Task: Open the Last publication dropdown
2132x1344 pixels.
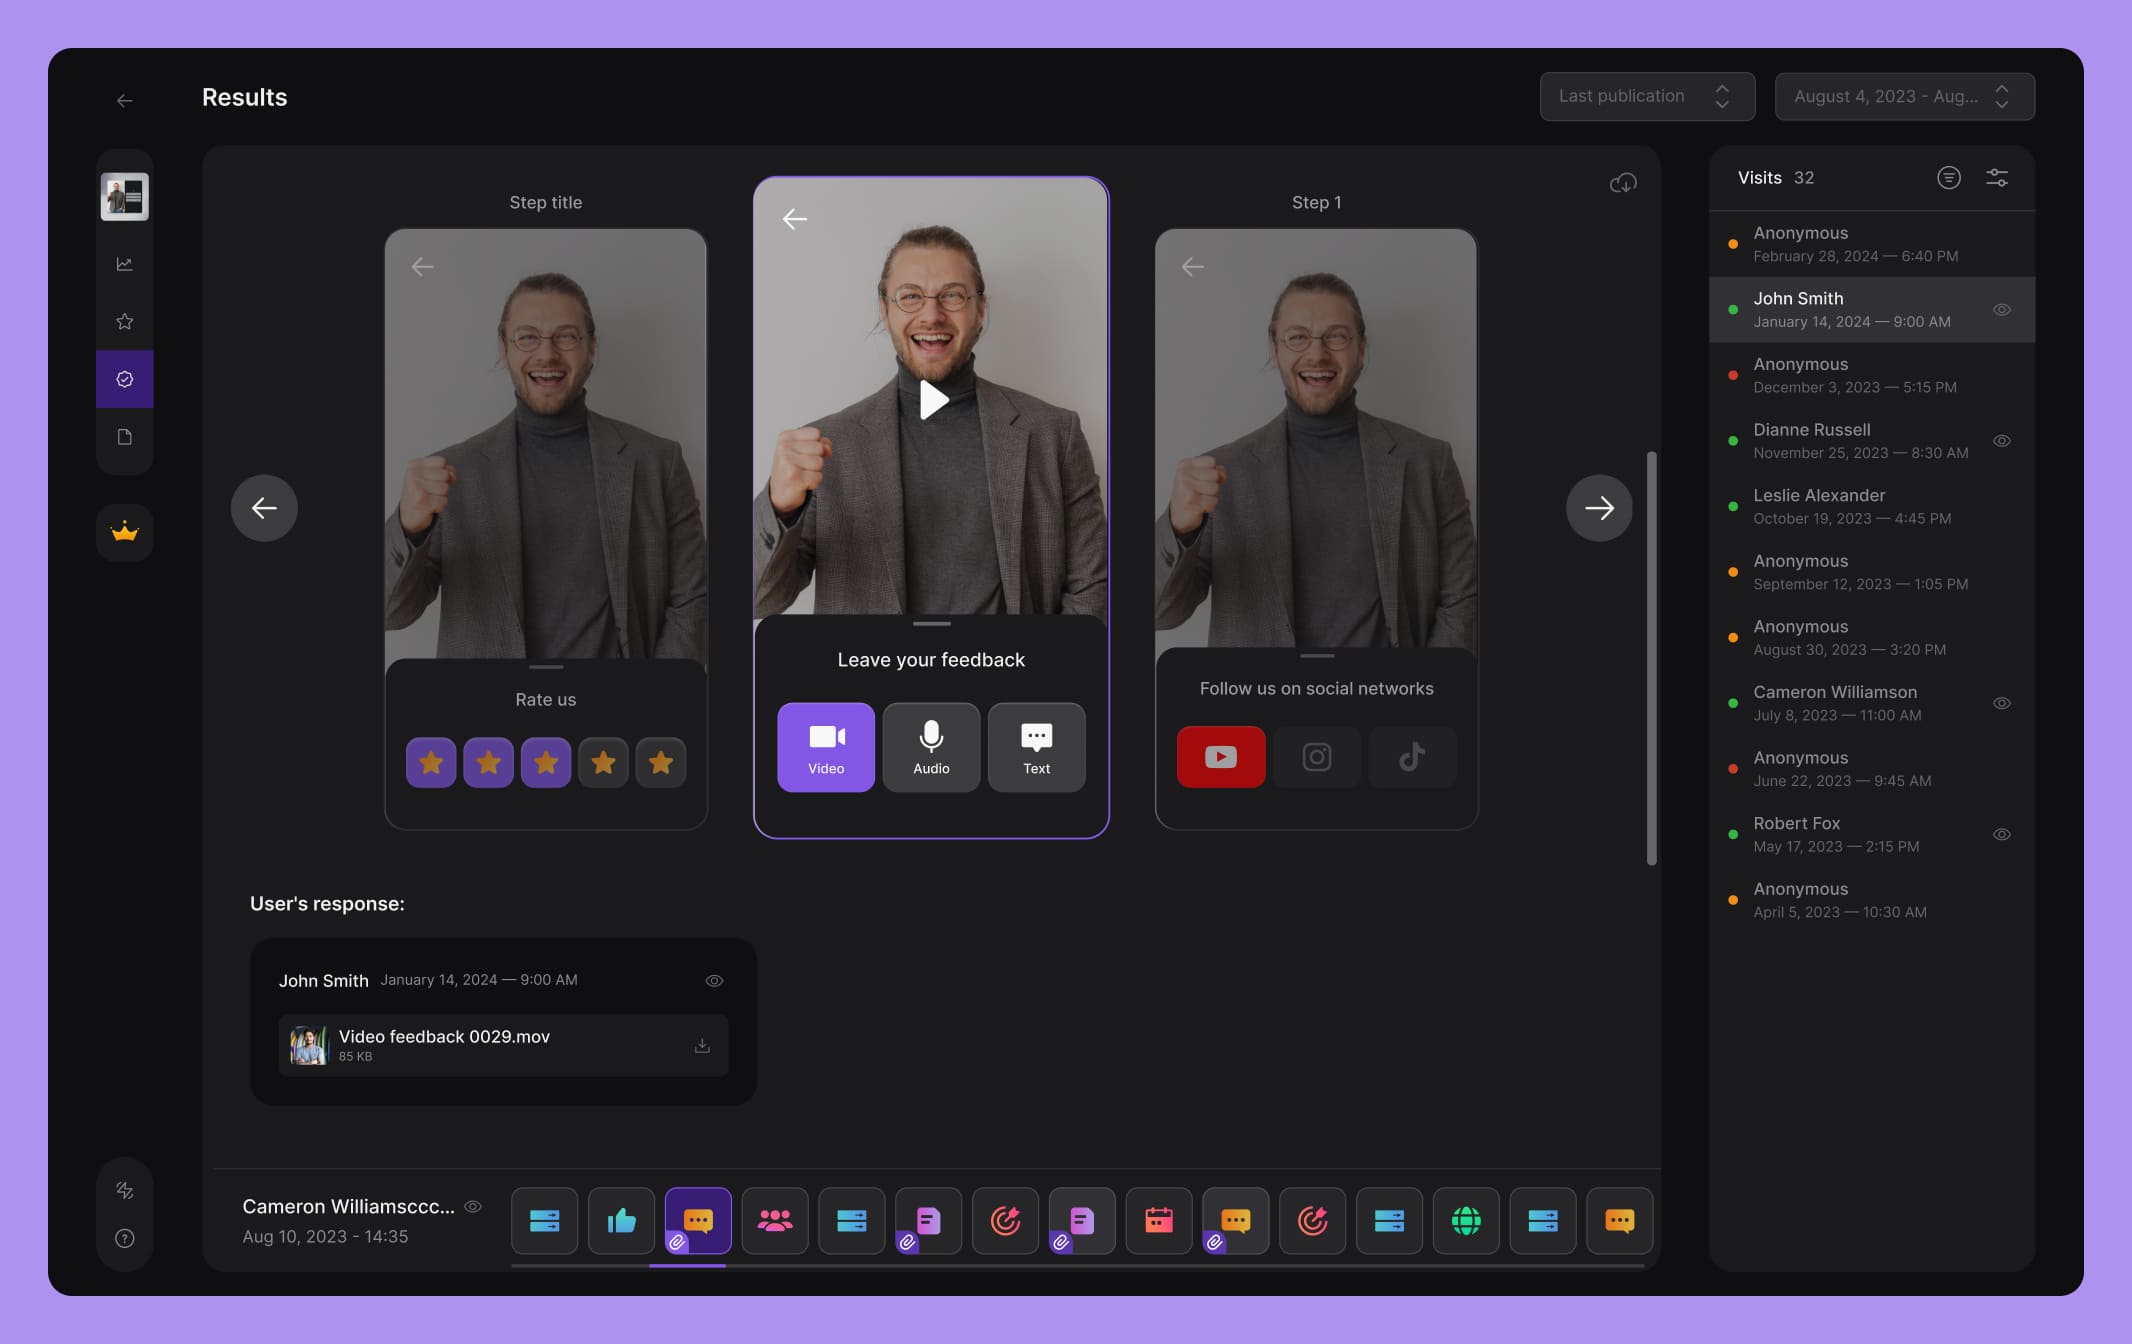Action: click(x=1646, y=97)
